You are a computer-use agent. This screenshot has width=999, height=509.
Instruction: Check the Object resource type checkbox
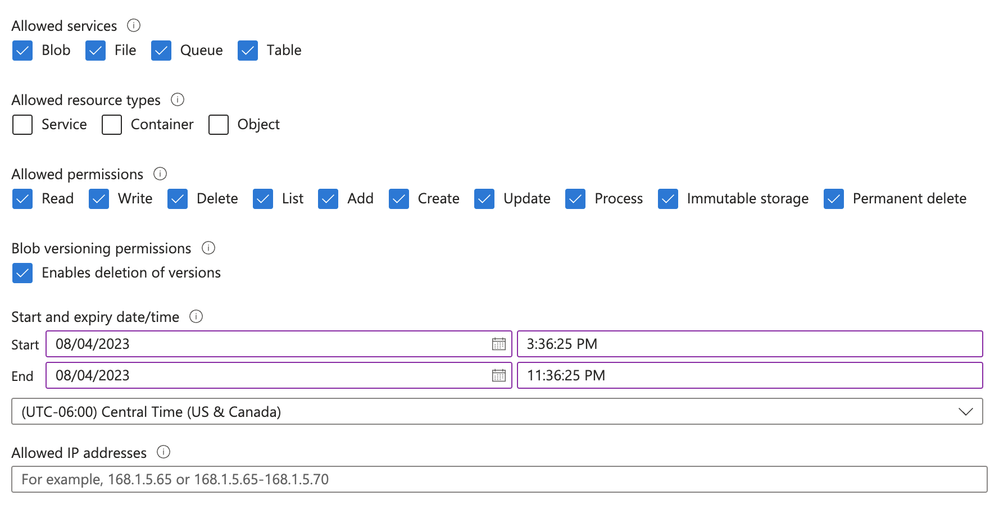pos(219,124)
